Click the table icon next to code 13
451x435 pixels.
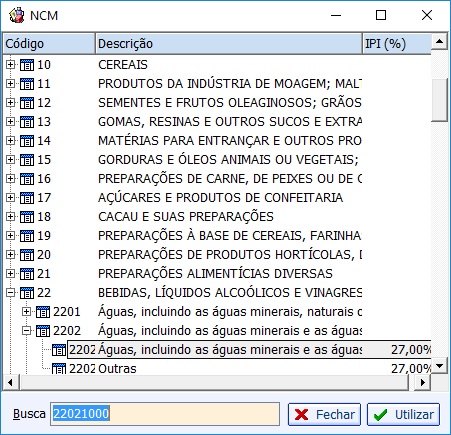[27, 122]
